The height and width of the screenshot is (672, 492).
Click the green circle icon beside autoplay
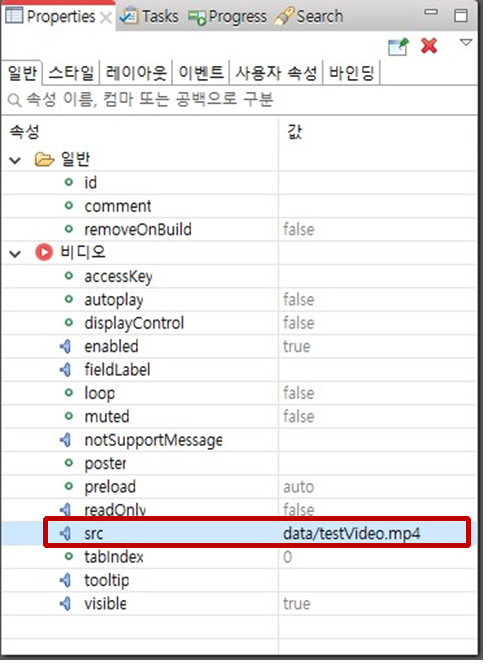69,299
